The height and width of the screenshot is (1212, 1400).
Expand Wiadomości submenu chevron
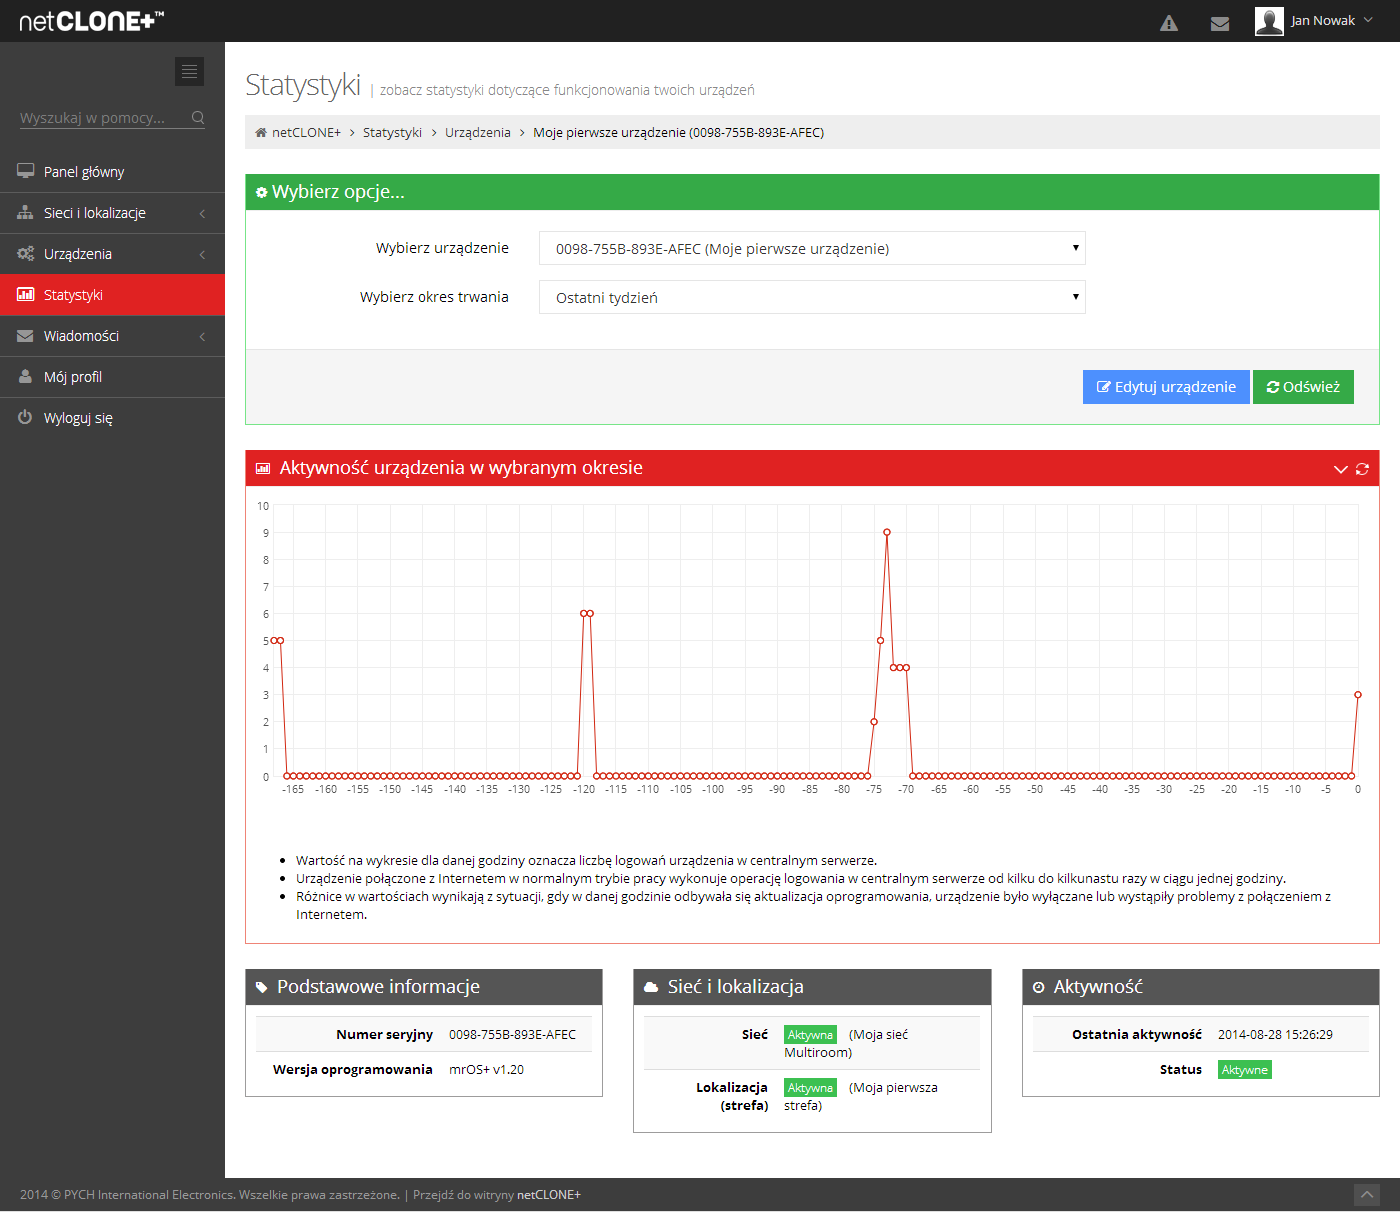pyautogui.click(x=202, y=336)
